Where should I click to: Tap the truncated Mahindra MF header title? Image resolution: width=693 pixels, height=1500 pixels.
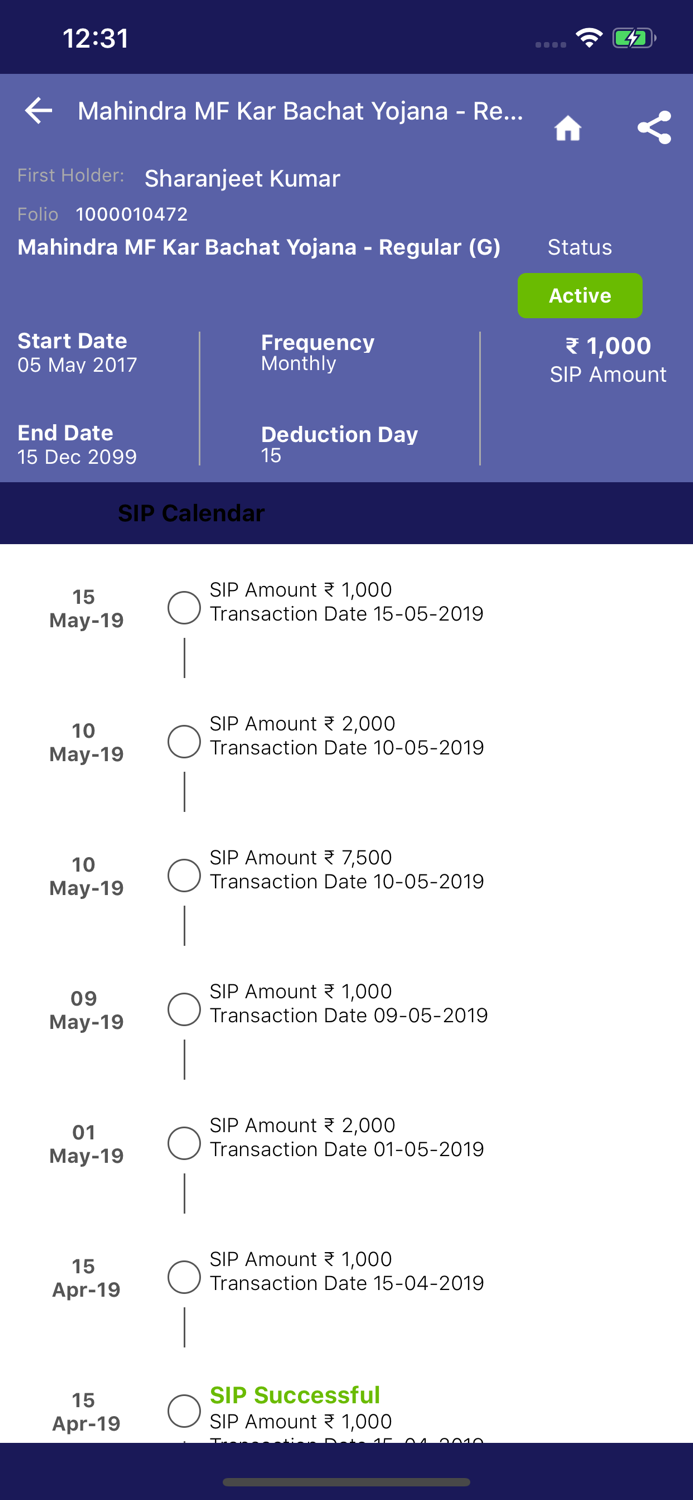(300, 111)
